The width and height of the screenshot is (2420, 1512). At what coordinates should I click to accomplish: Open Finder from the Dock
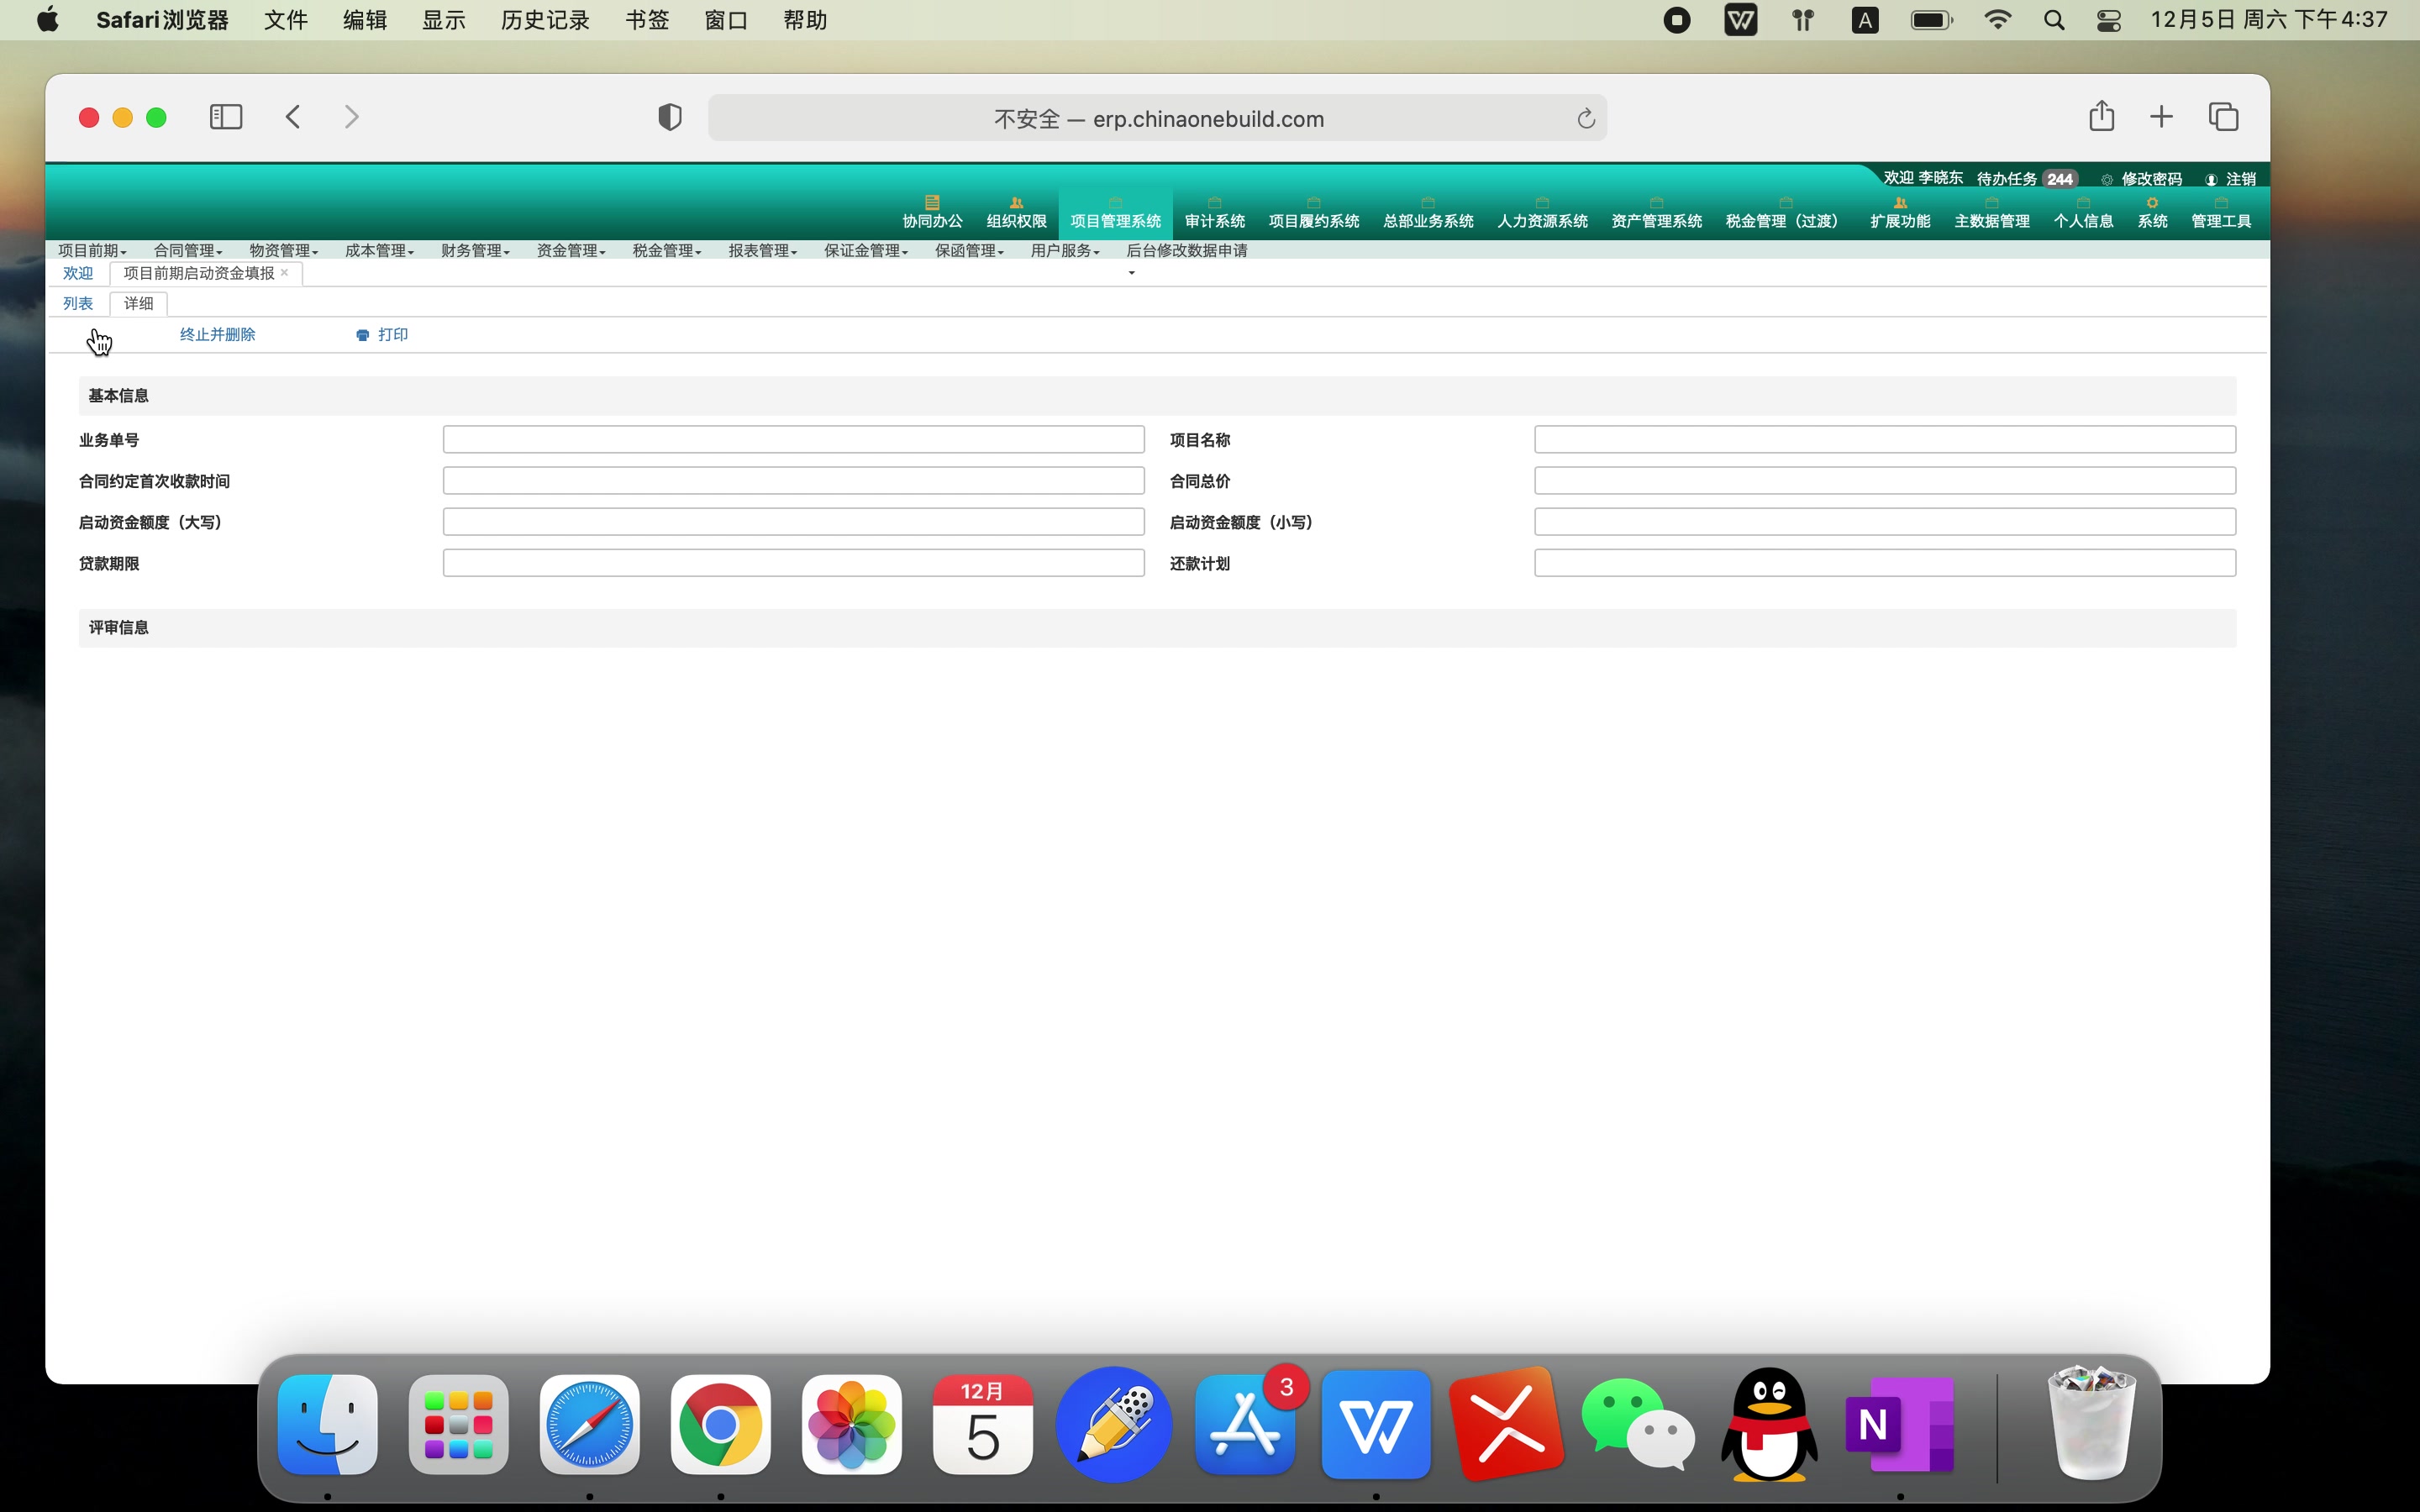pyautogui.click(x=328, y=1424)
